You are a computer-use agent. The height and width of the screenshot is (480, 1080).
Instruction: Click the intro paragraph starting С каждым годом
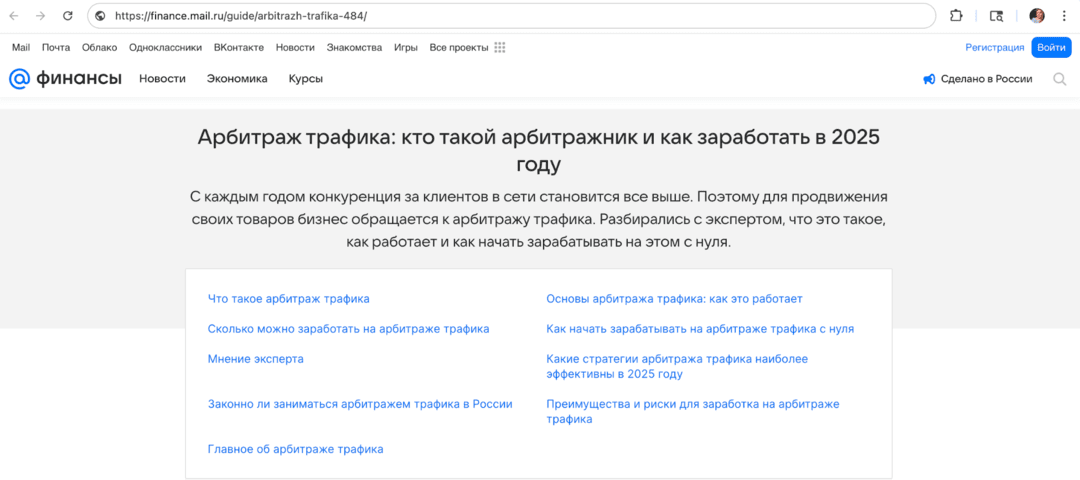click(539, 220)
